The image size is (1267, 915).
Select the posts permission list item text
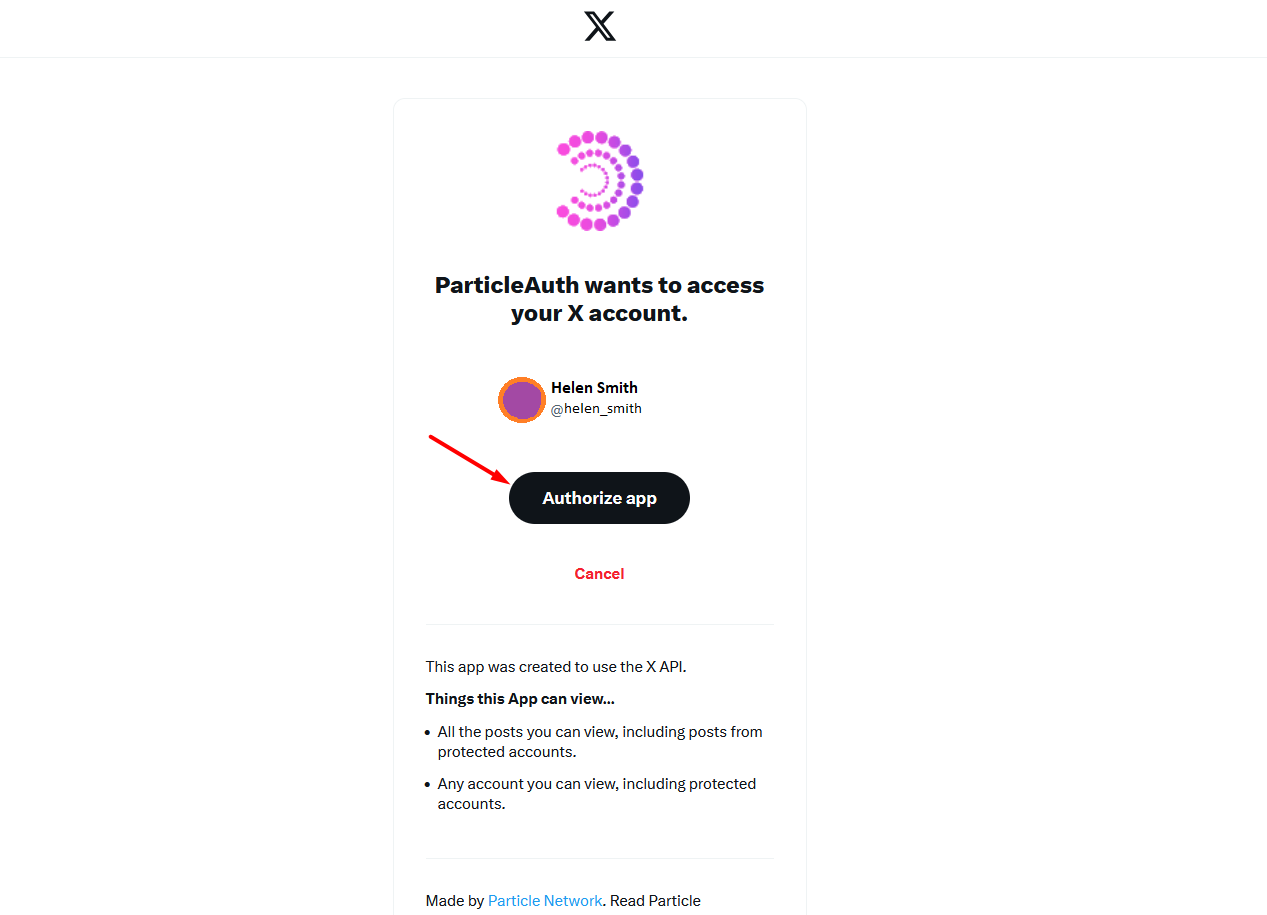click(x=600, y=742)
